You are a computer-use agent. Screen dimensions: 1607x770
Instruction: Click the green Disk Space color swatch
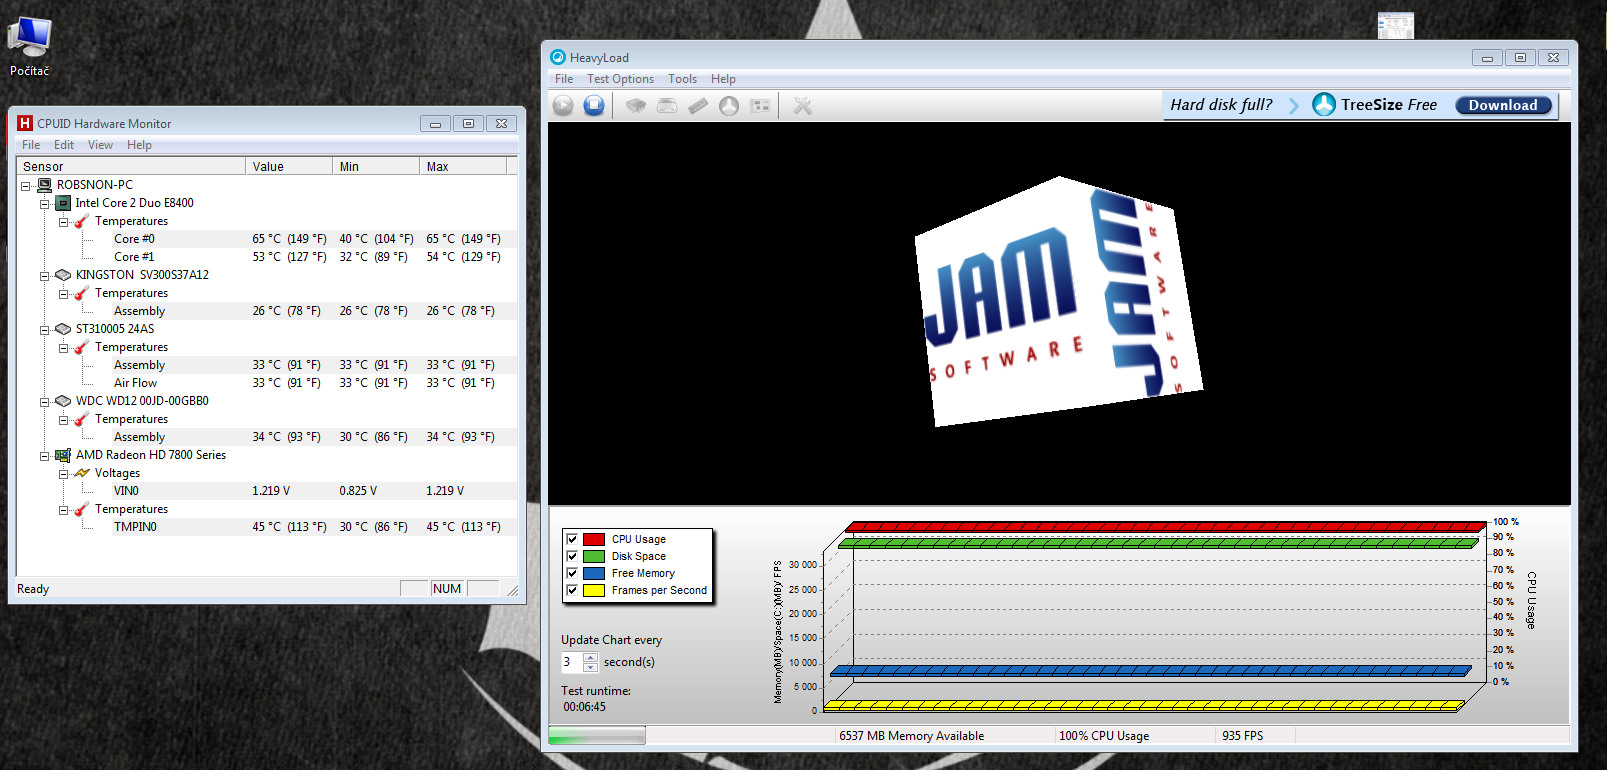click(594, 556)
